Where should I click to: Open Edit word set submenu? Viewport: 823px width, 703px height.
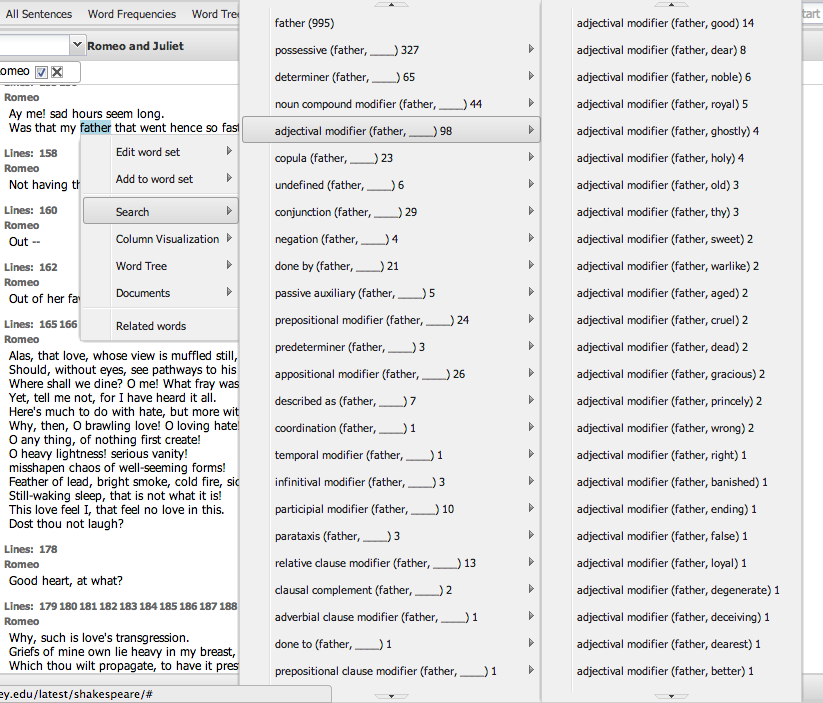161,152
